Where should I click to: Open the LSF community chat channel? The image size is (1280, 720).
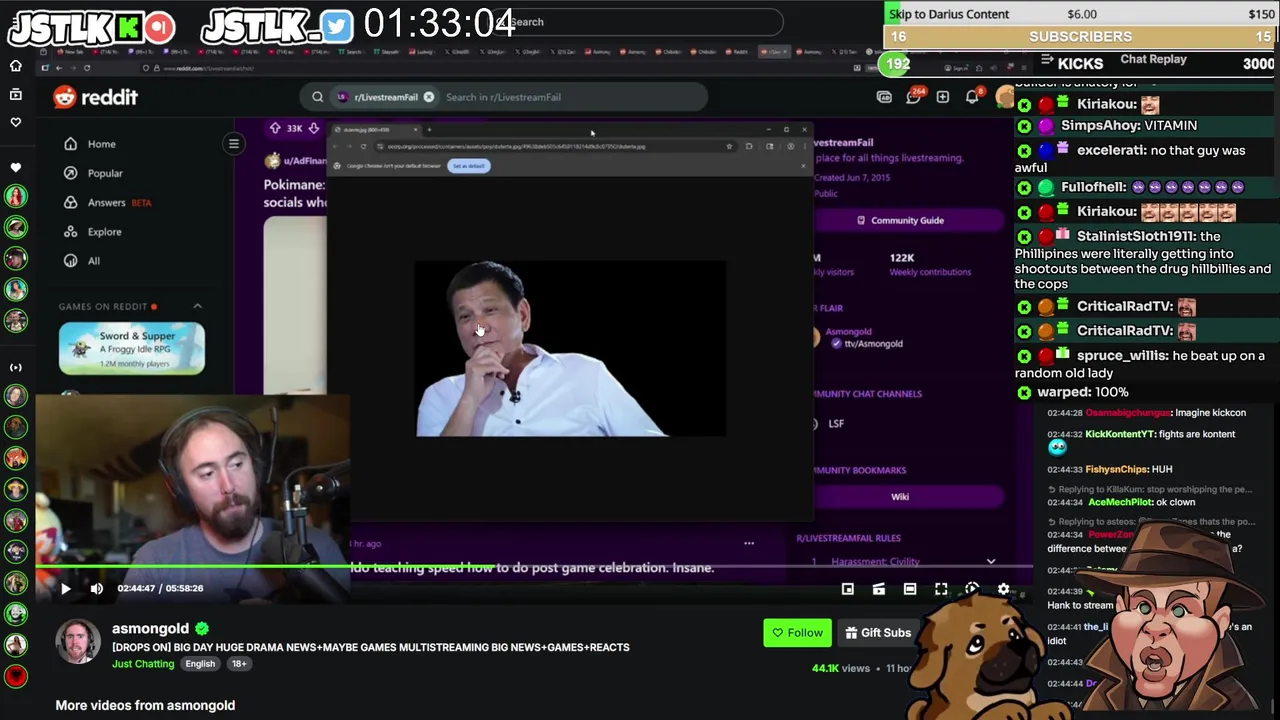[835, 423]
